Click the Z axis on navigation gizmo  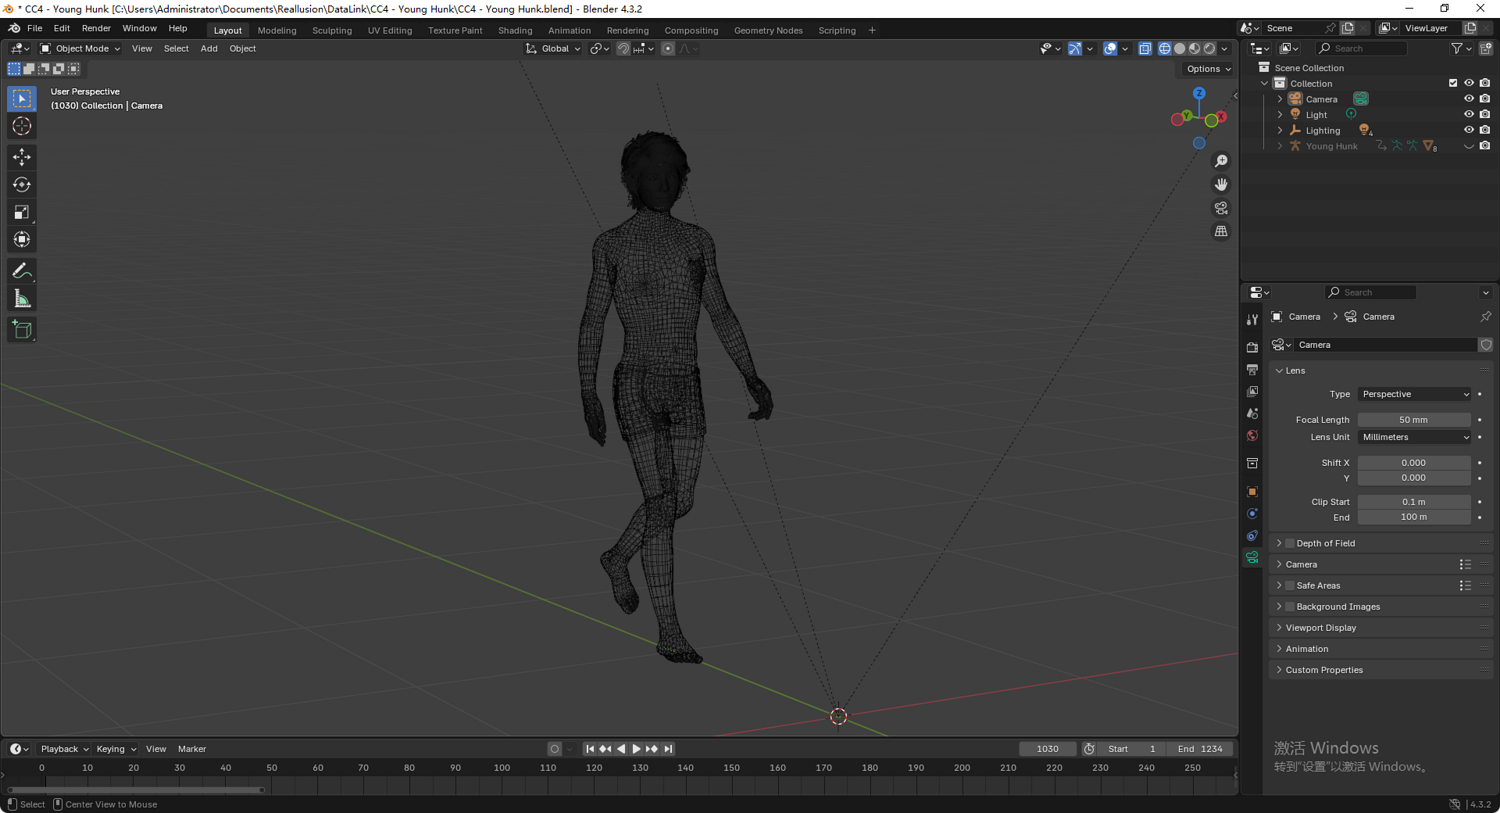[1199, 94]
